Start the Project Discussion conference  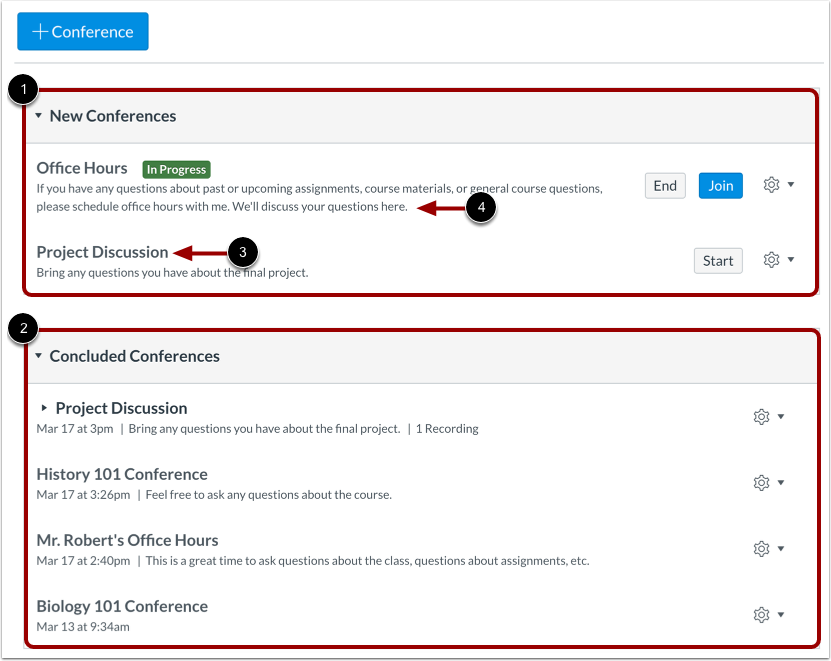718,260
